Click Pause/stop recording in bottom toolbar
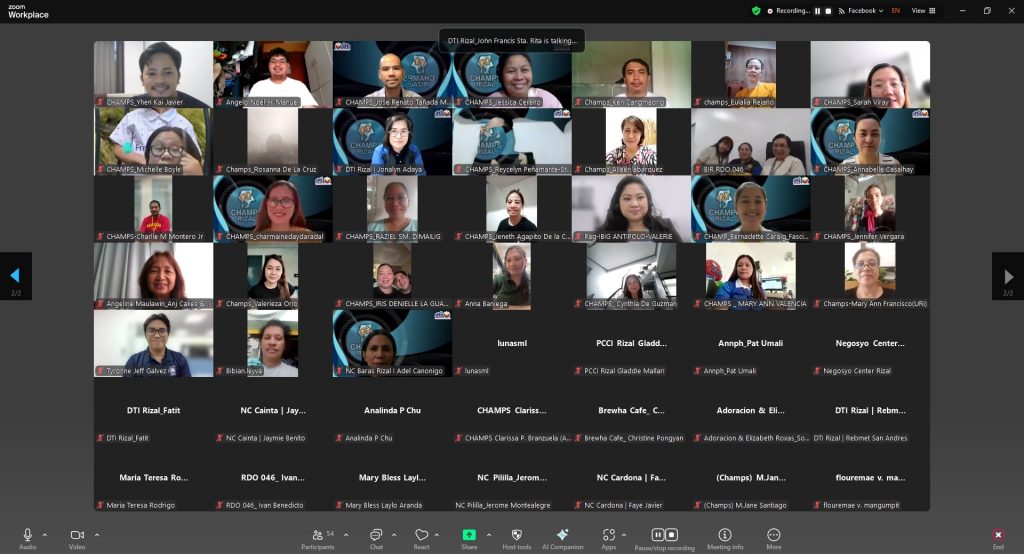This screenshot has width=1024, height=554. pos(665,537)
